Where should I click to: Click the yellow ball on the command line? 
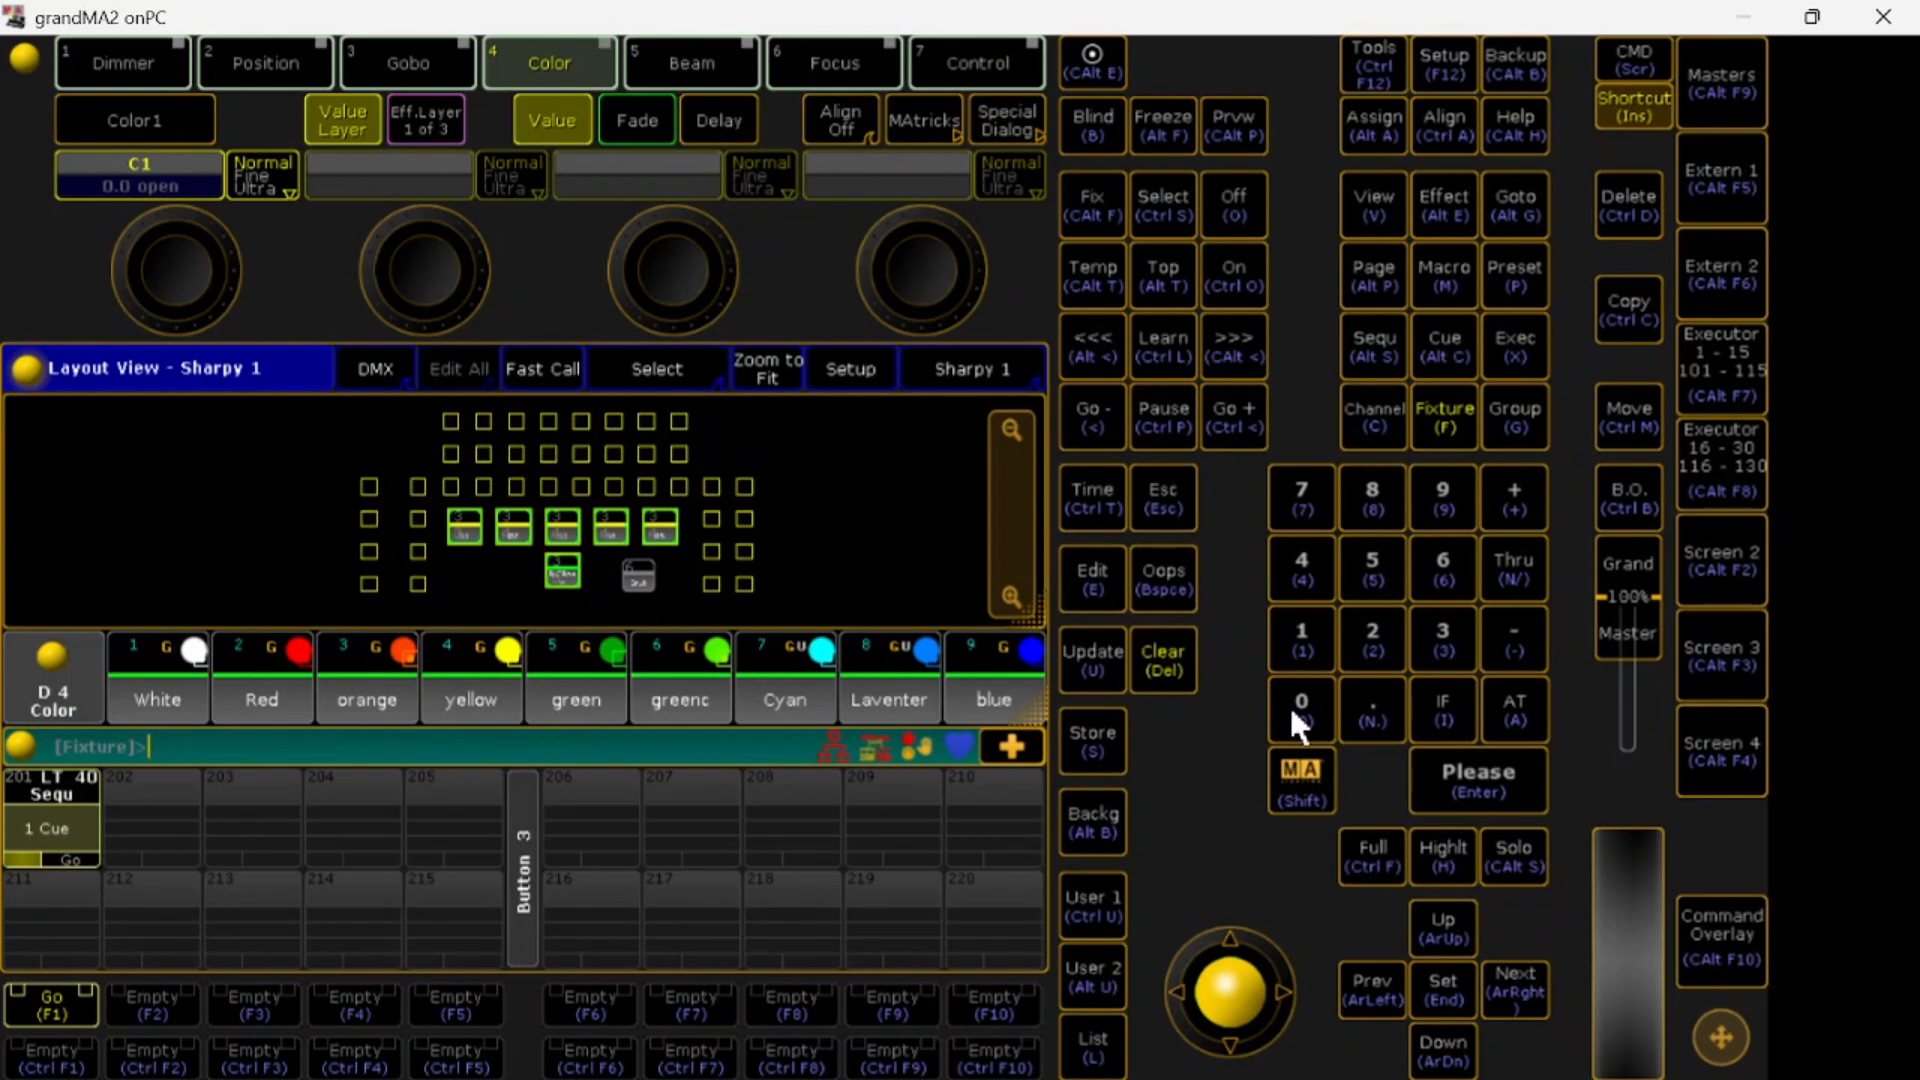21,745
